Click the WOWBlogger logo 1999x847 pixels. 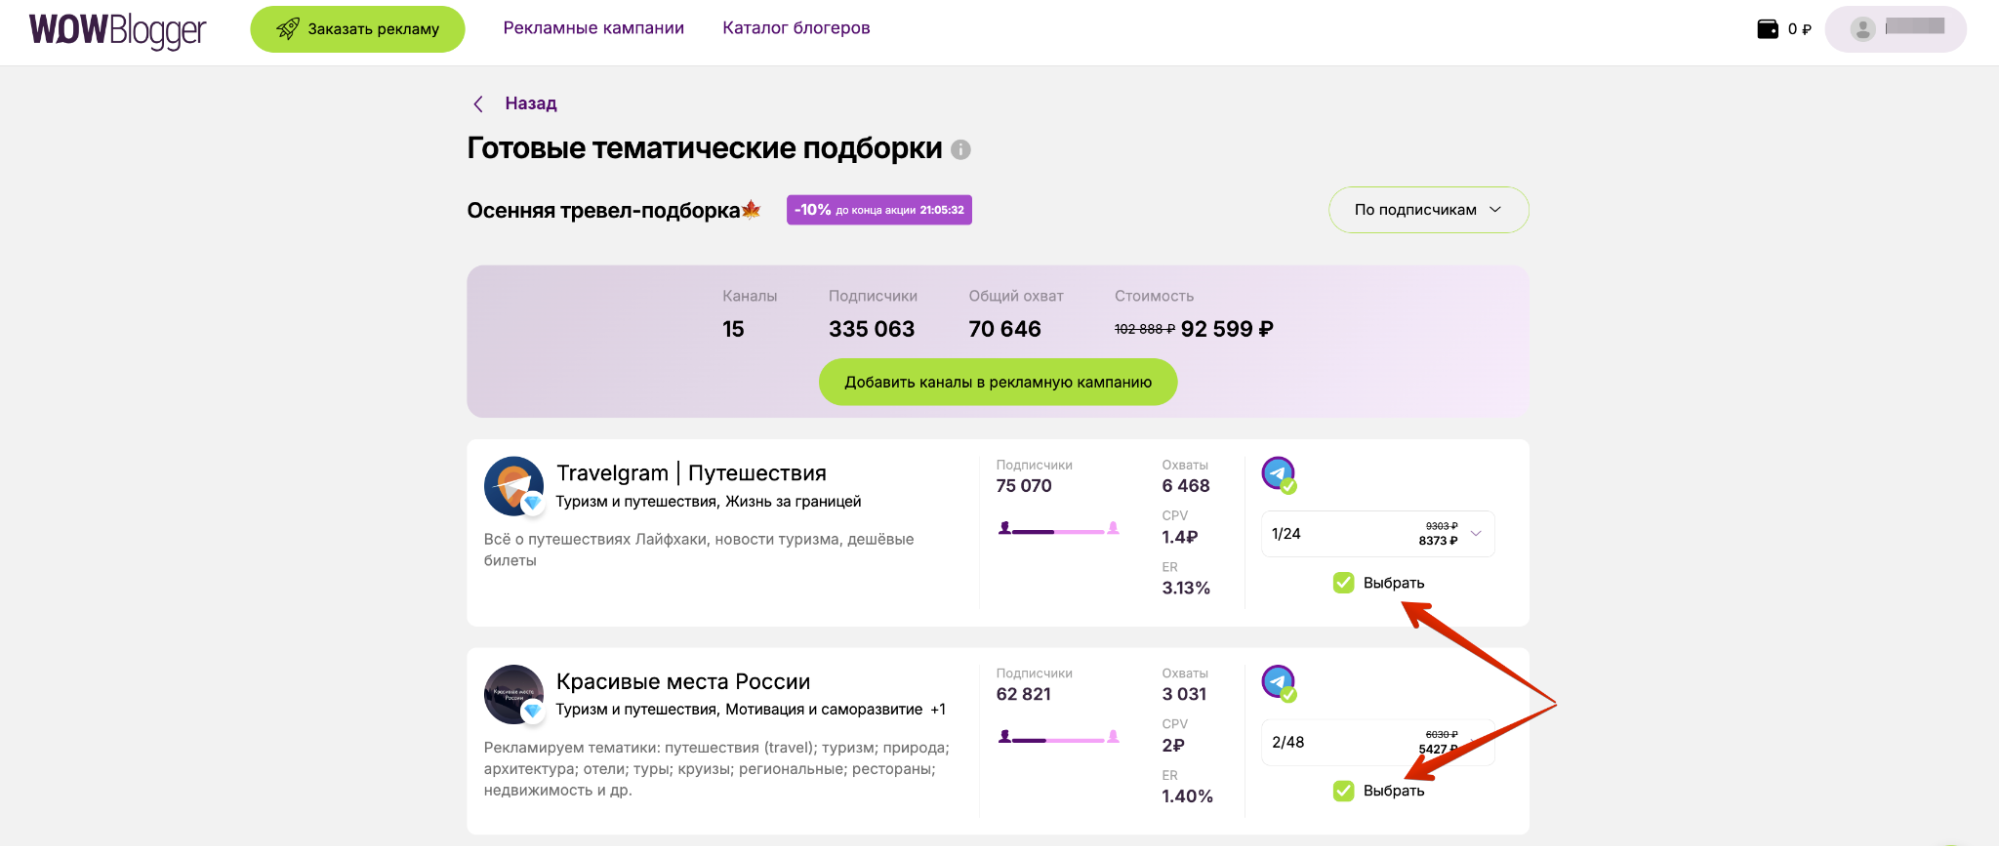point(117,30)
